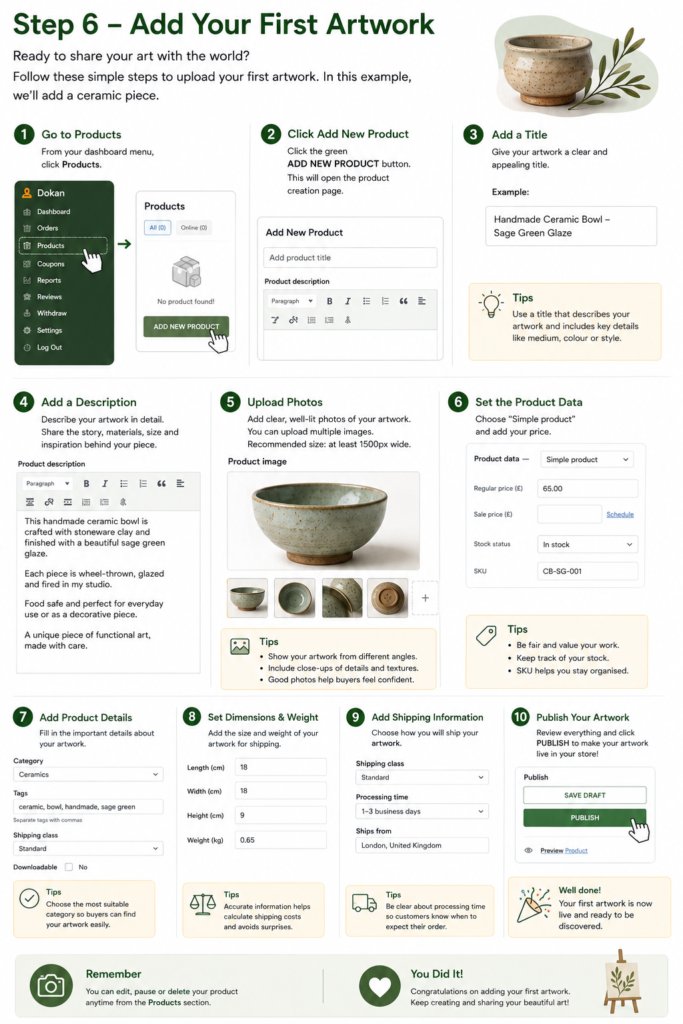Switch to the Online (0) products tab

194,227
